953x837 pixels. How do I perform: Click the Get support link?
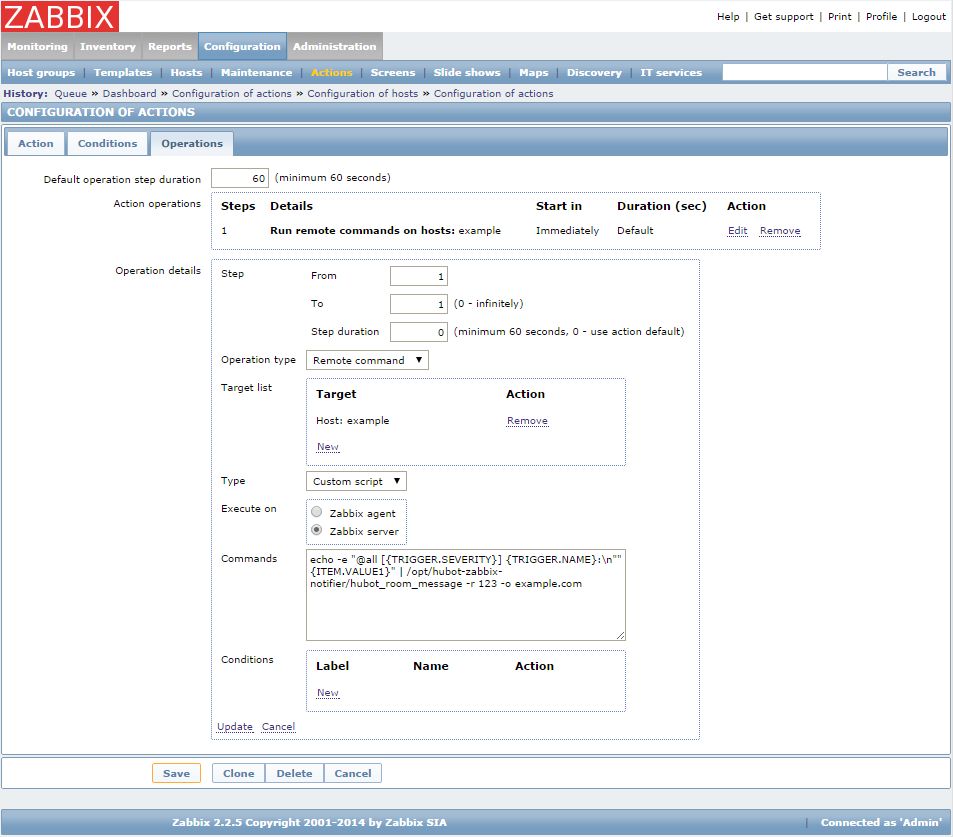pos(783,16)
